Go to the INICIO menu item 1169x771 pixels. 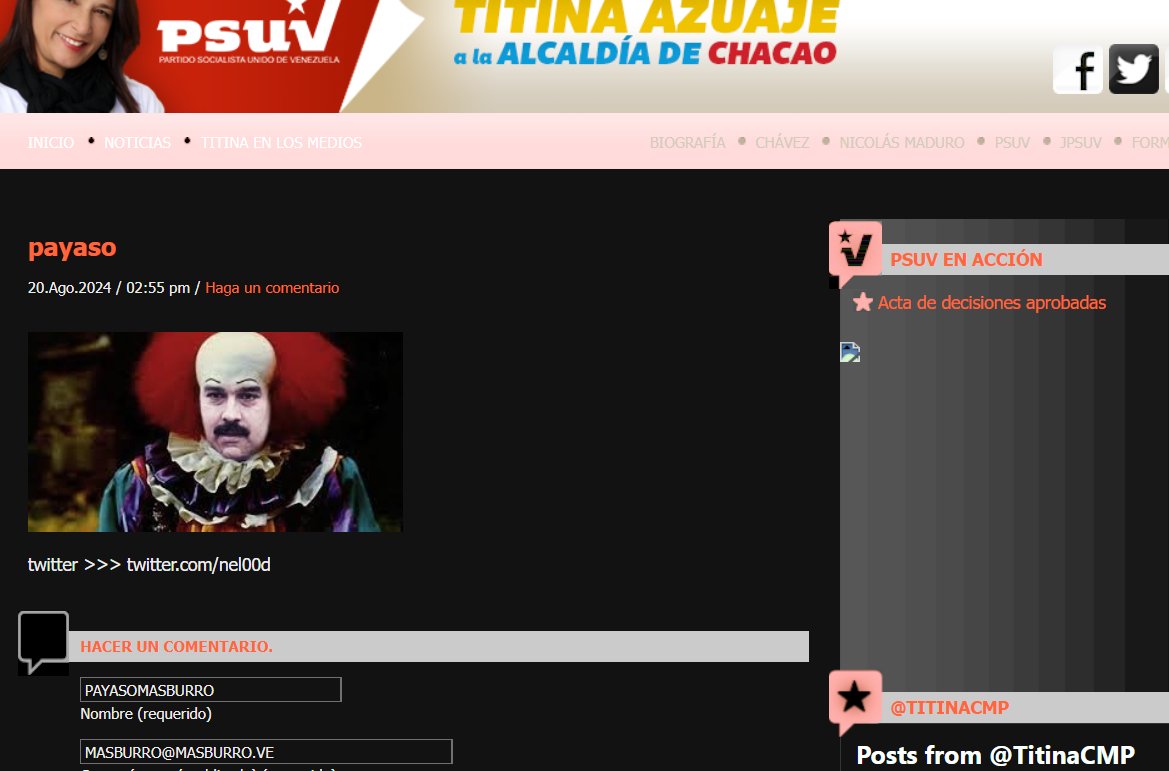pos(51,142)
